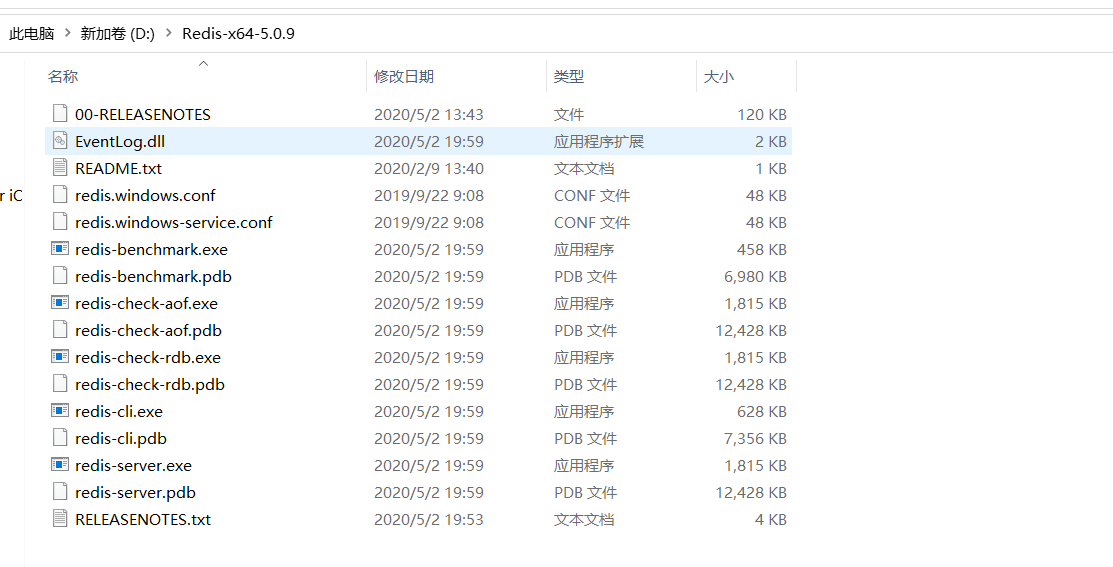Select the file name redis-benchmark.pdb
Viewport: 1113px width, 567px height.
click(153, 276)
